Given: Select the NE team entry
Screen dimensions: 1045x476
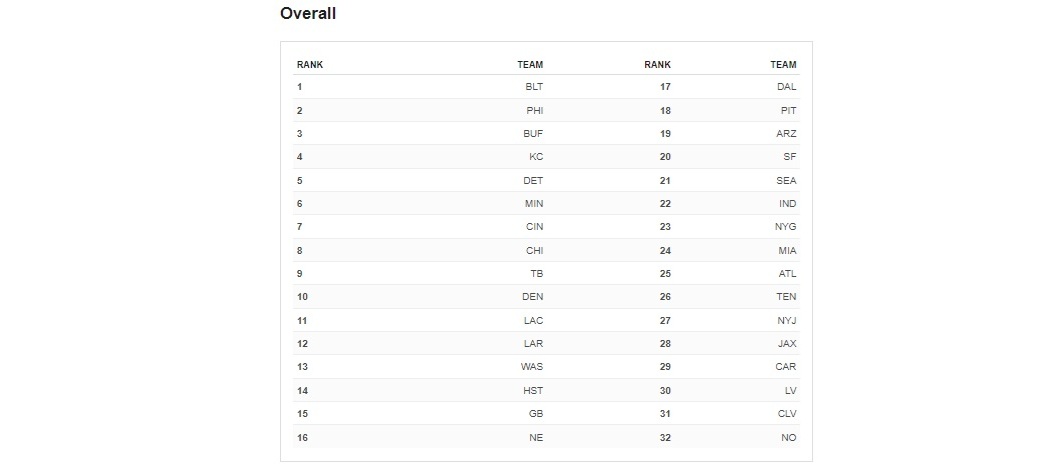Looking at the screenshot, I should (x=536, y=438).
